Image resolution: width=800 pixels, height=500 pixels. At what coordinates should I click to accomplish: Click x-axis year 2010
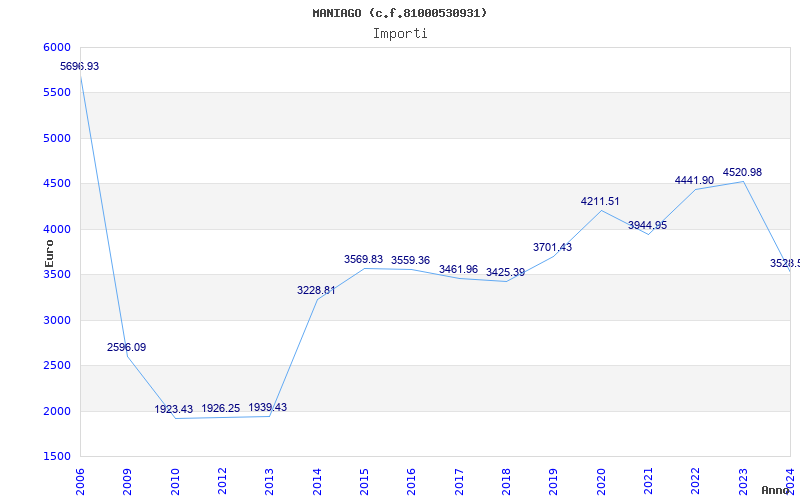[174, 482]
